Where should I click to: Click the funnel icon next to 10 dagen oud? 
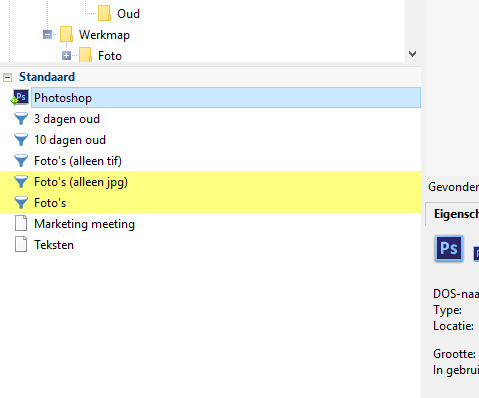(x=21, y=140)
